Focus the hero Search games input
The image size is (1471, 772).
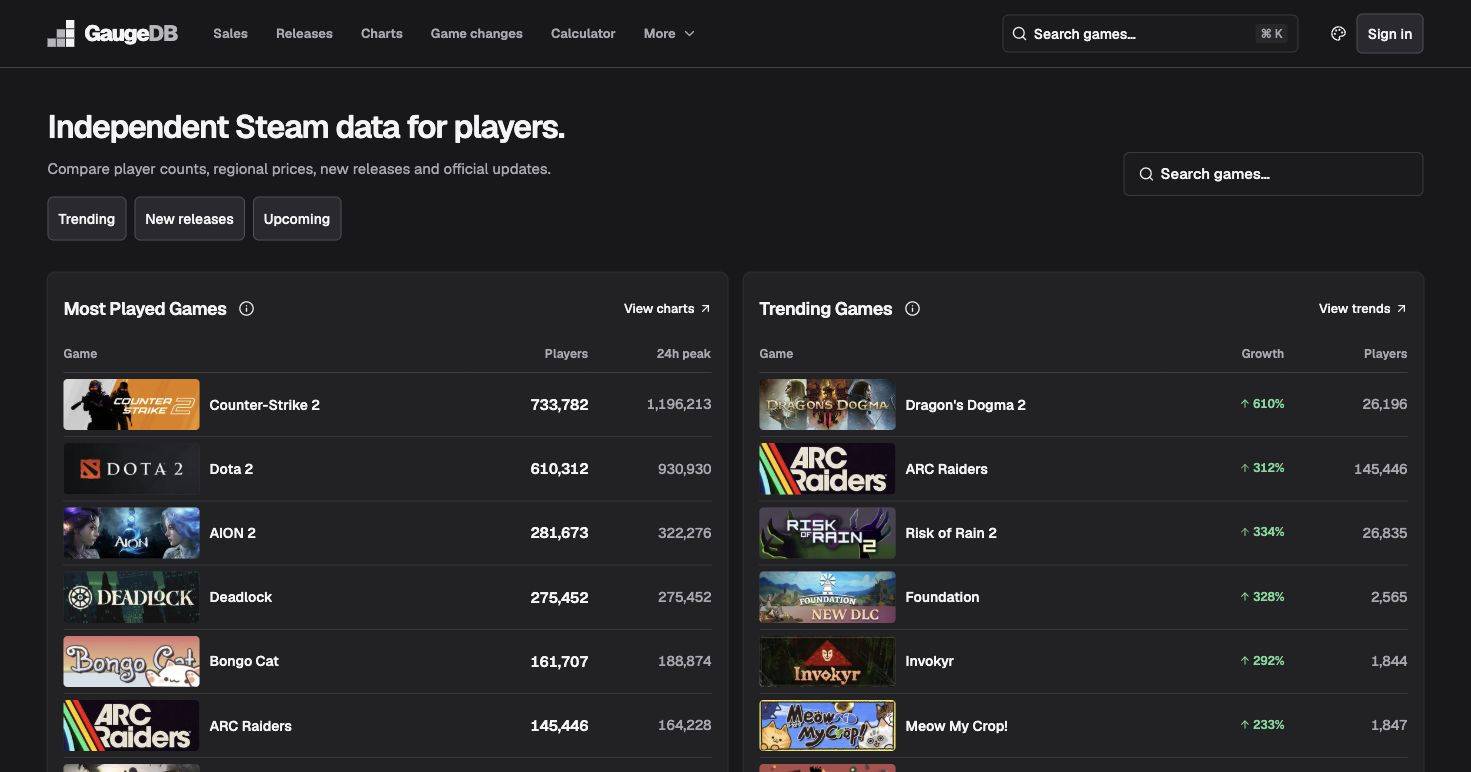[1273, 174]
